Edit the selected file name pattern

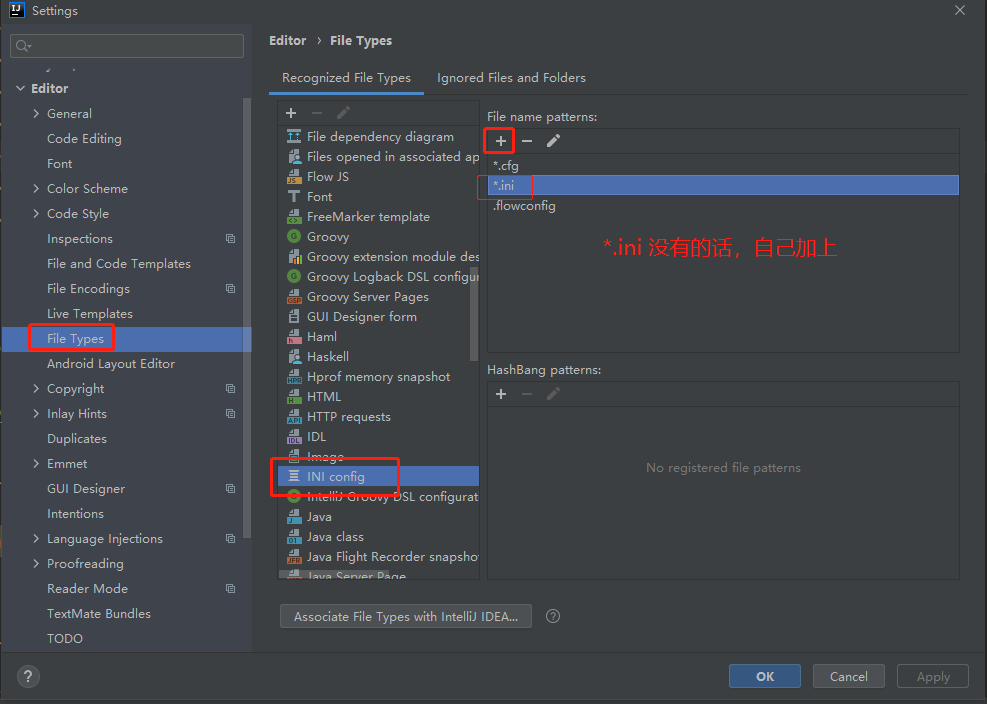click(553, 141)
